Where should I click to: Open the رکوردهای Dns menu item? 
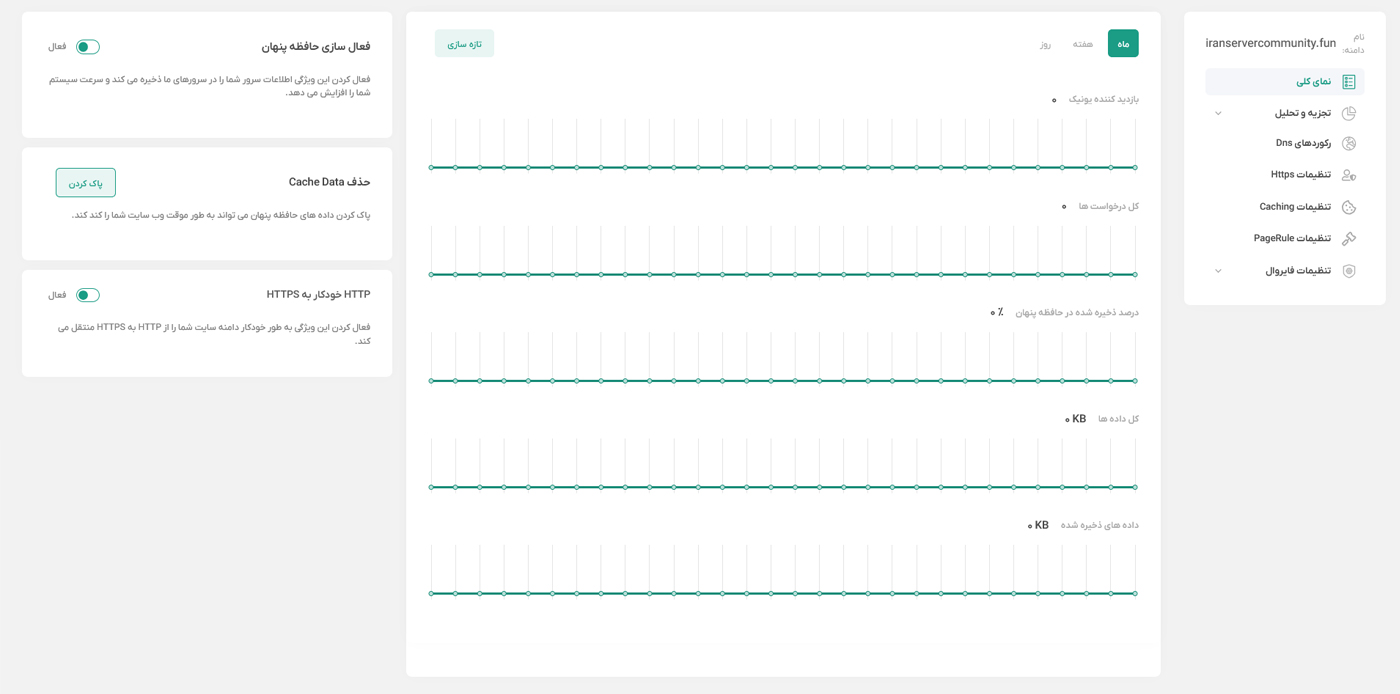1302,144
